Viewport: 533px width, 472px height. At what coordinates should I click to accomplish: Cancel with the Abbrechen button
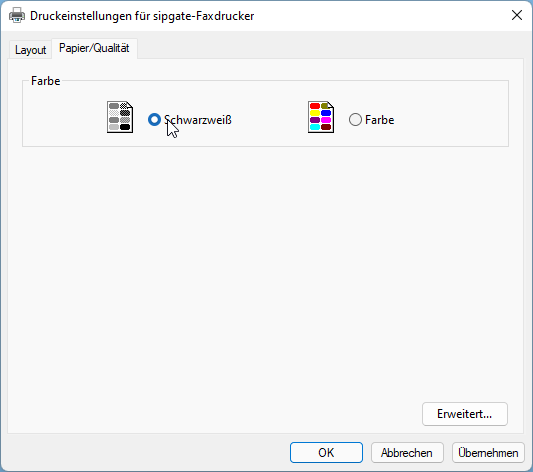click(x=407, y=452)
